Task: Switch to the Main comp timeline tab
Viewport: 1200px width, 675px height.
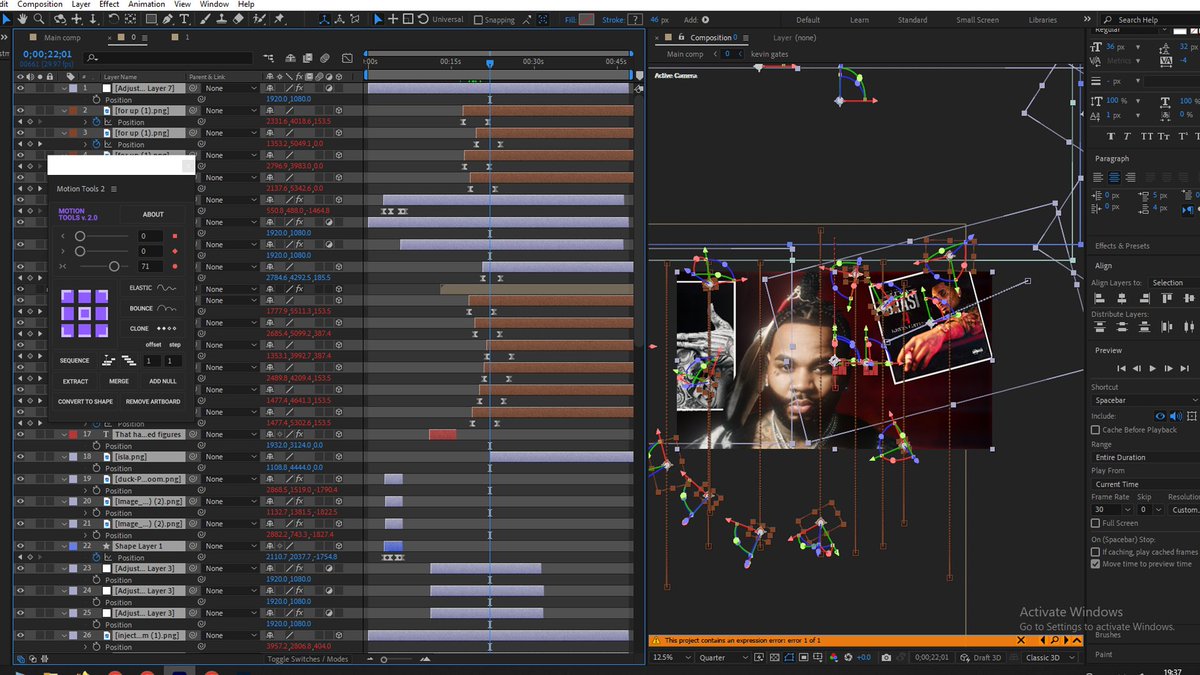Action: [62, 38]
